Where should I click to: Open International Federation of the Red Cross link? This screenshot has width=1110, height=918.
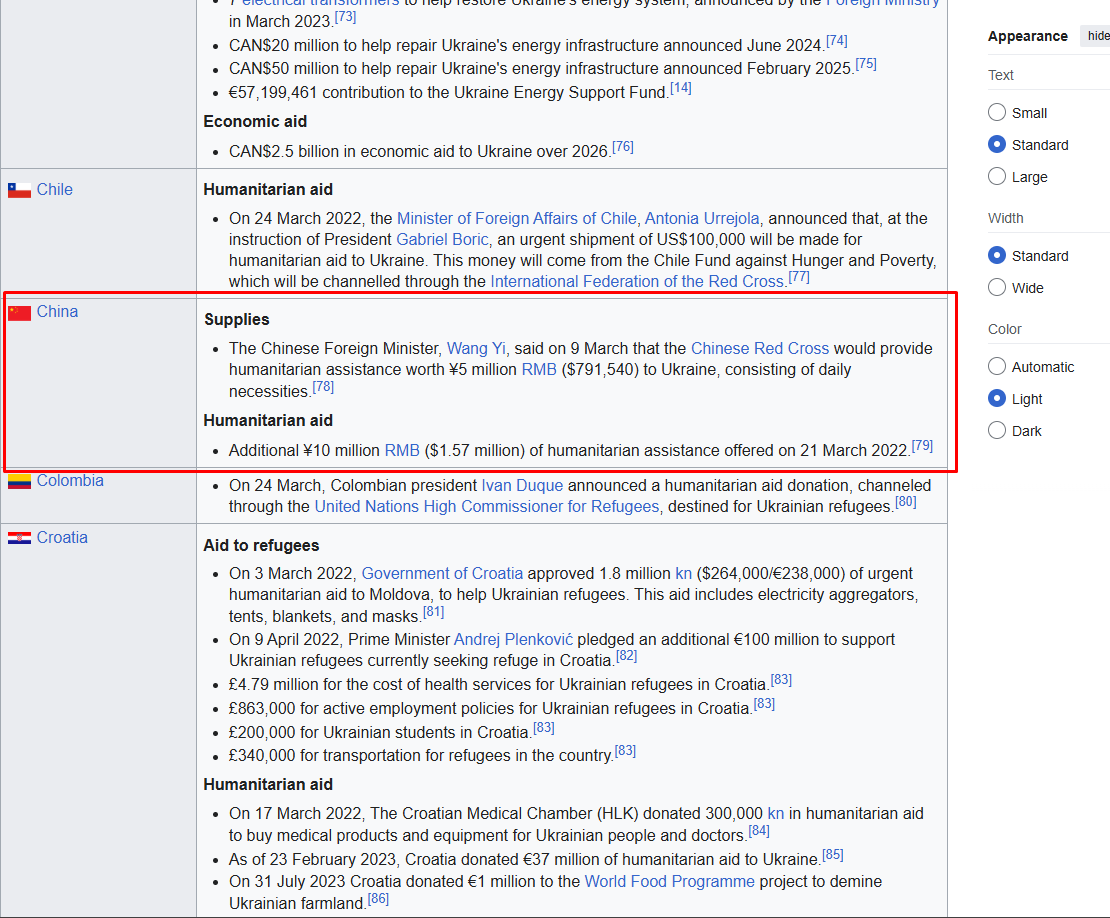coord(637,282)
